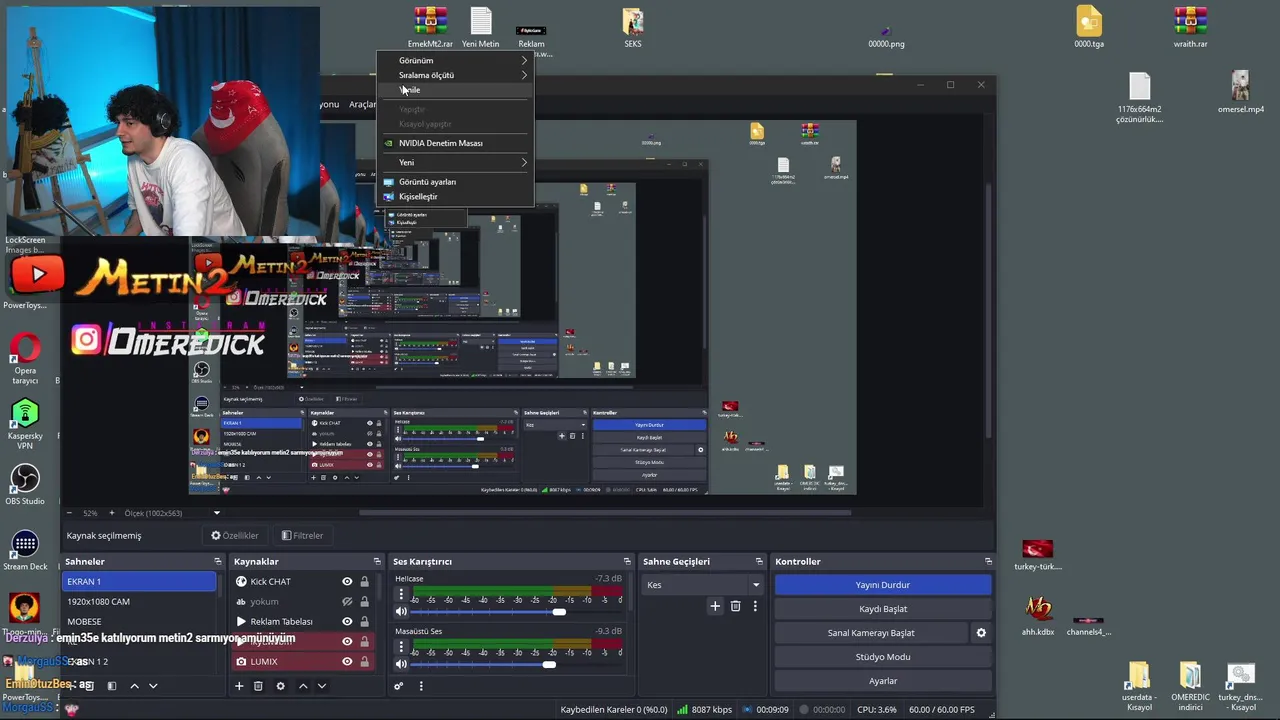Click Sanal Kamerayı Başlat button
Screen dimensions: 1280x720
(871, 633)
